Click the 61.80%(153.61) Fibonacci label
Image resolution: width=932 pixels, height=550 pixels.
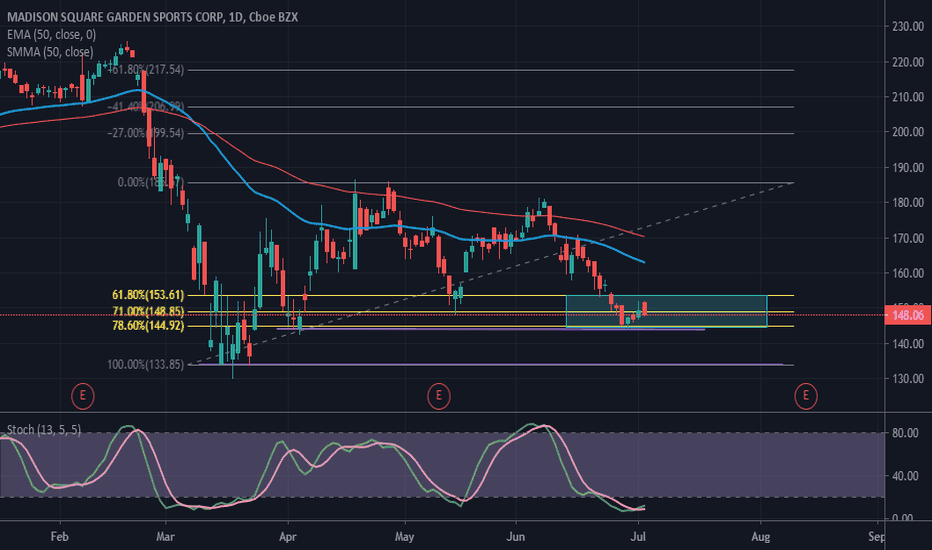click(x=148, y=295)
